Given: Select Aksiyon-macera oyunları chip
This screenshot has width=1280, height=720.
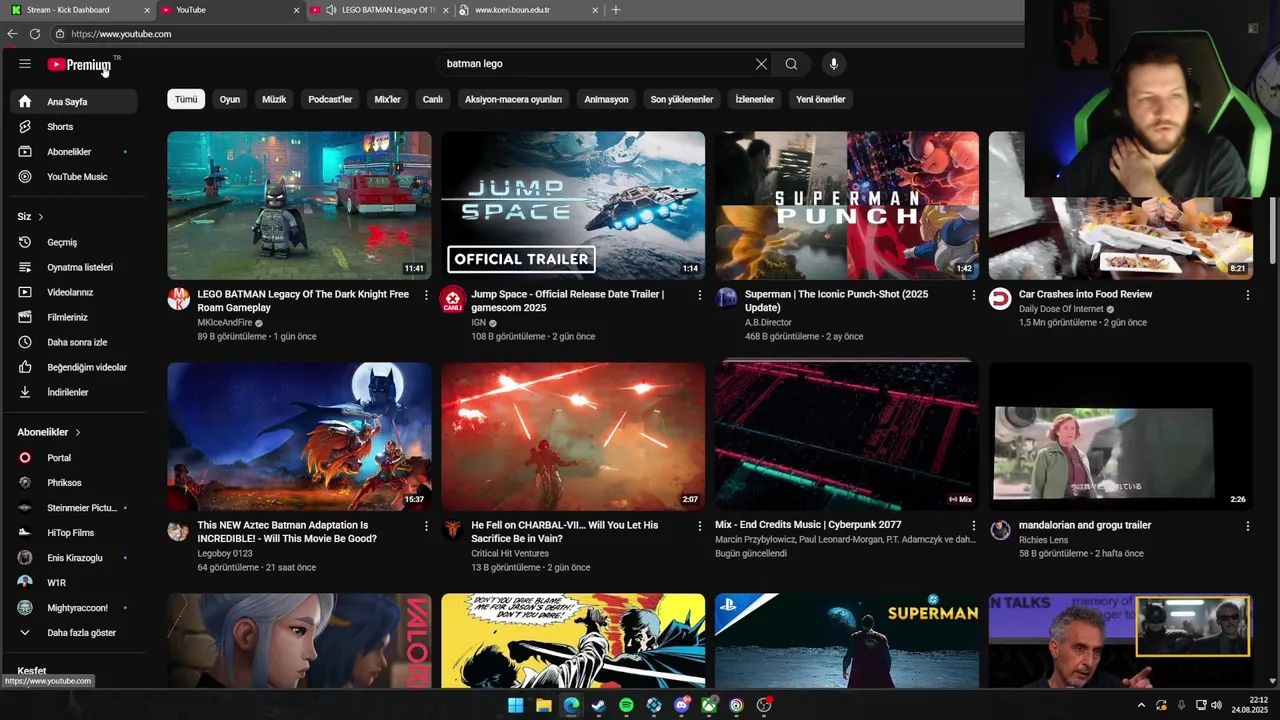Looking at the screenshot, I should 513,99.
